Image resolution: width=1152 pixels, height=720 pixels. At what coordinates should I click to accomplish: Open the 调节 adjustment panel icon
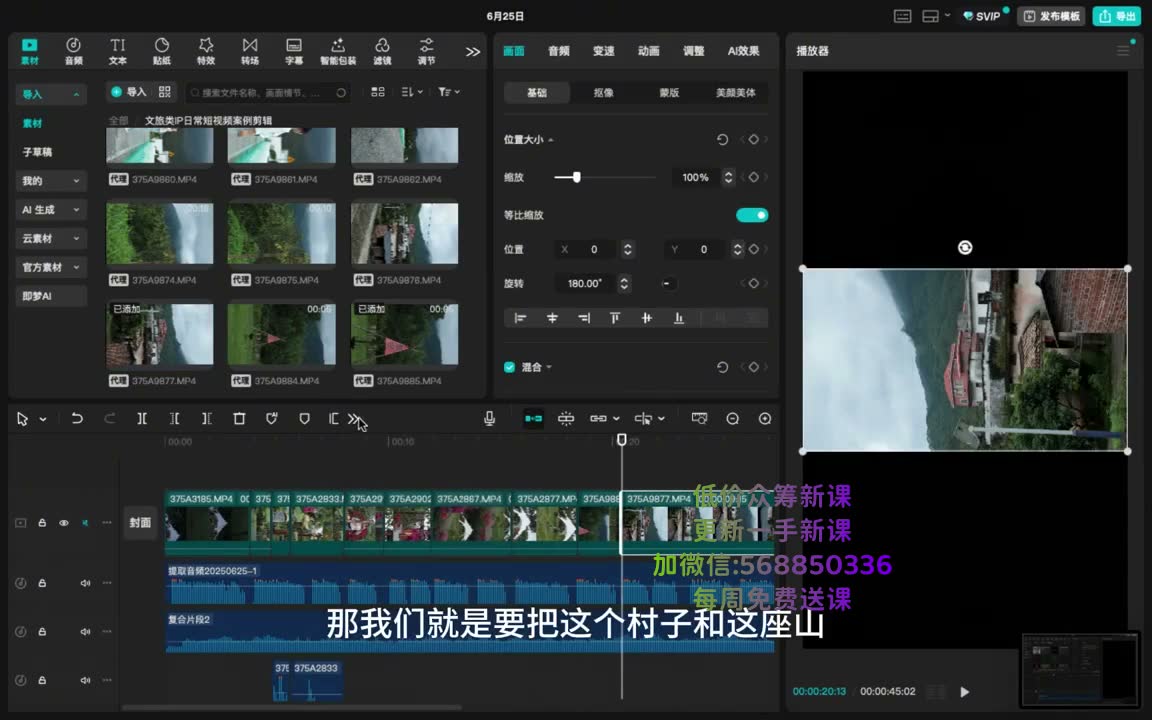pos(426,51)
